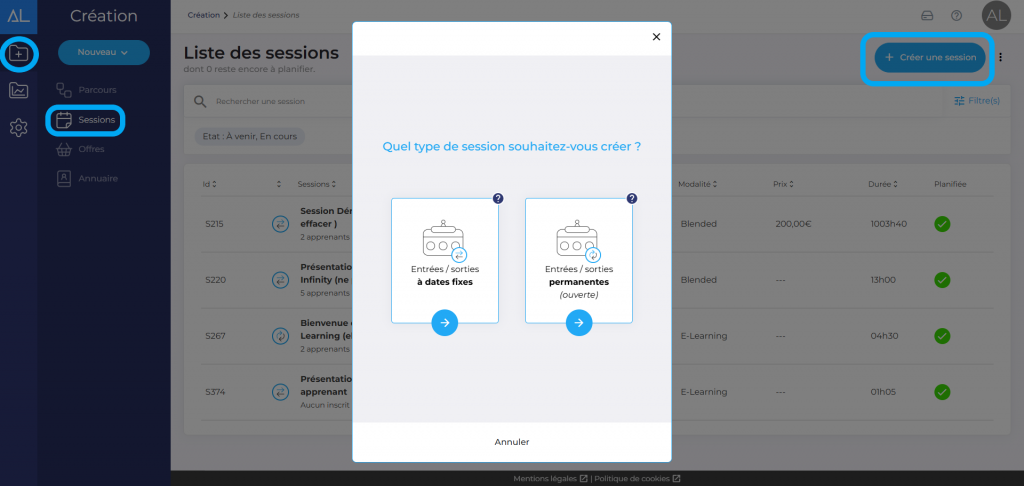Open the Mentions légales link
The image size is (1024, 486).
click(550, 478)
